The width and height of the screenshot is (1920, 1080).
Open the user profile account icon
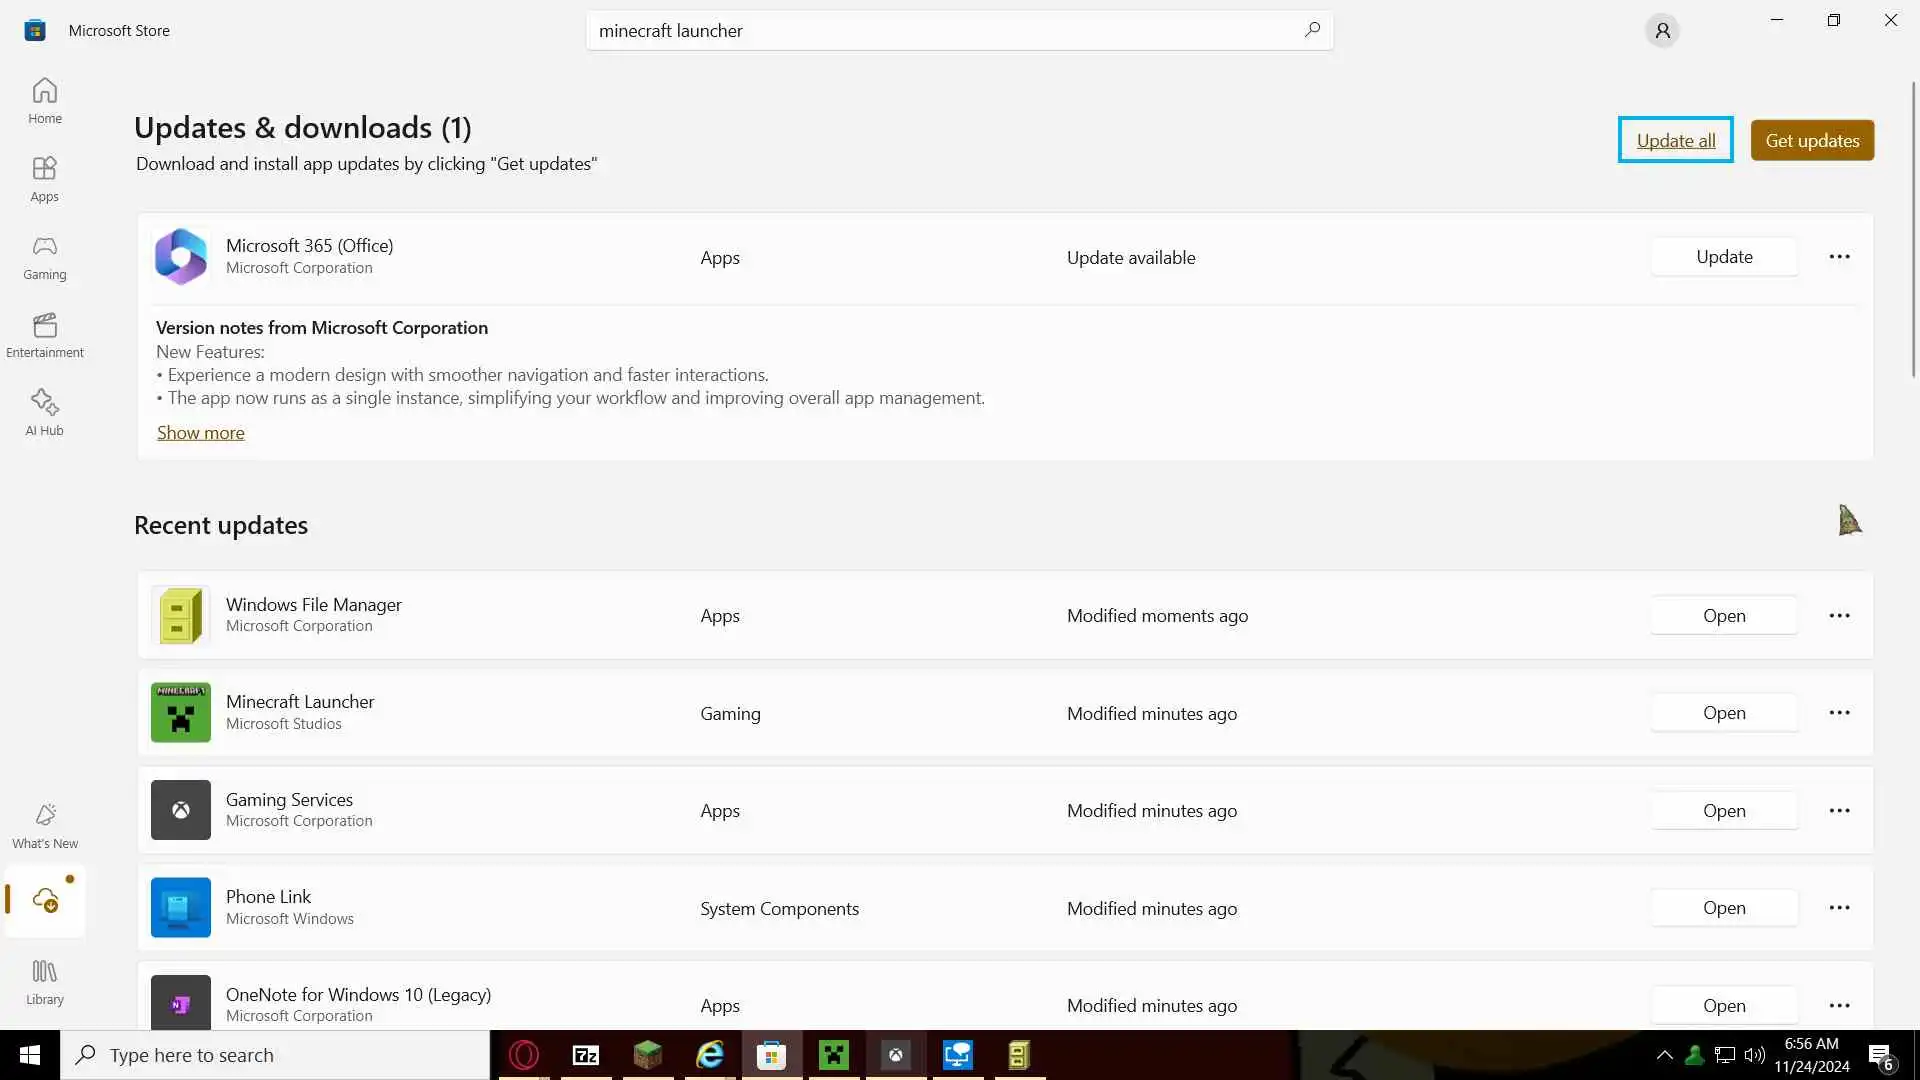(x=1662, y=31)
